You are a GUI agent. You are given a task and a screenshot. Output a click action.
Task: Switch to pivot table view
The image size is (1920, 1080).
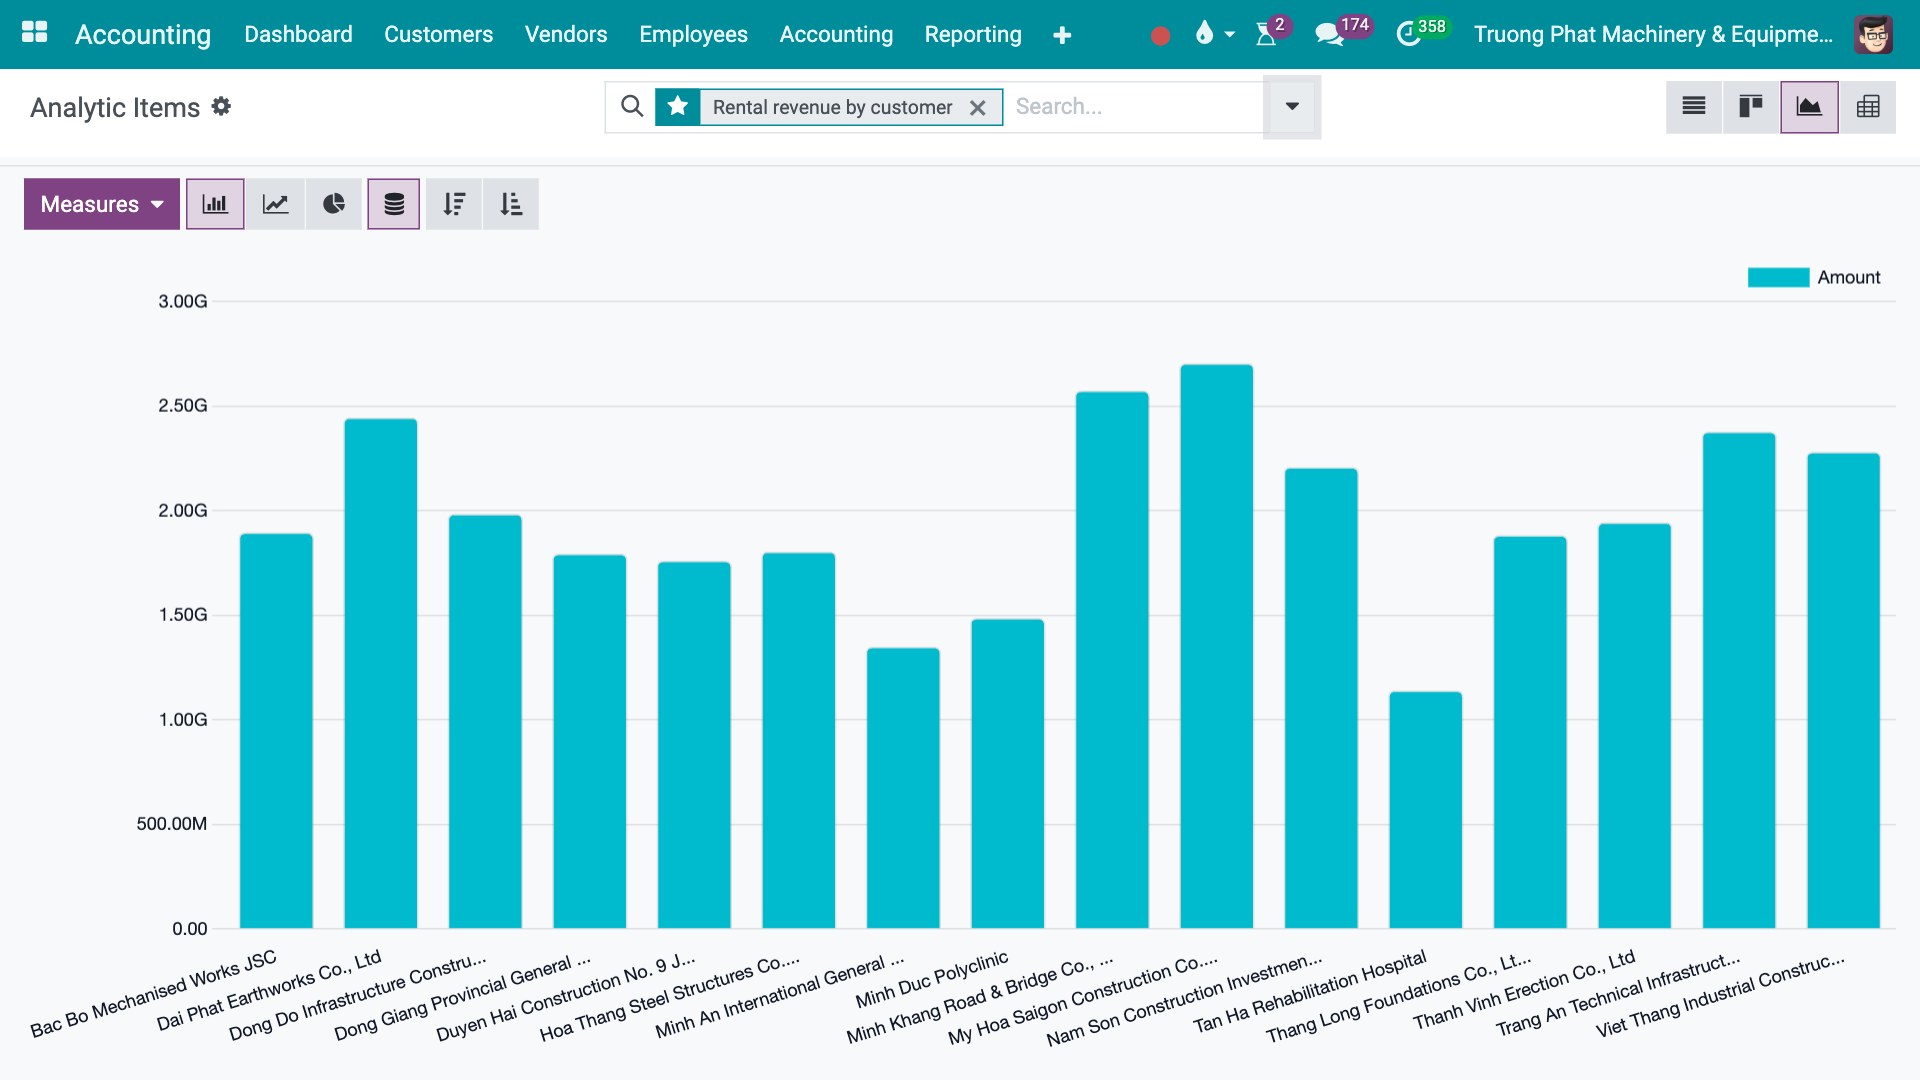tap(1868, 106)
